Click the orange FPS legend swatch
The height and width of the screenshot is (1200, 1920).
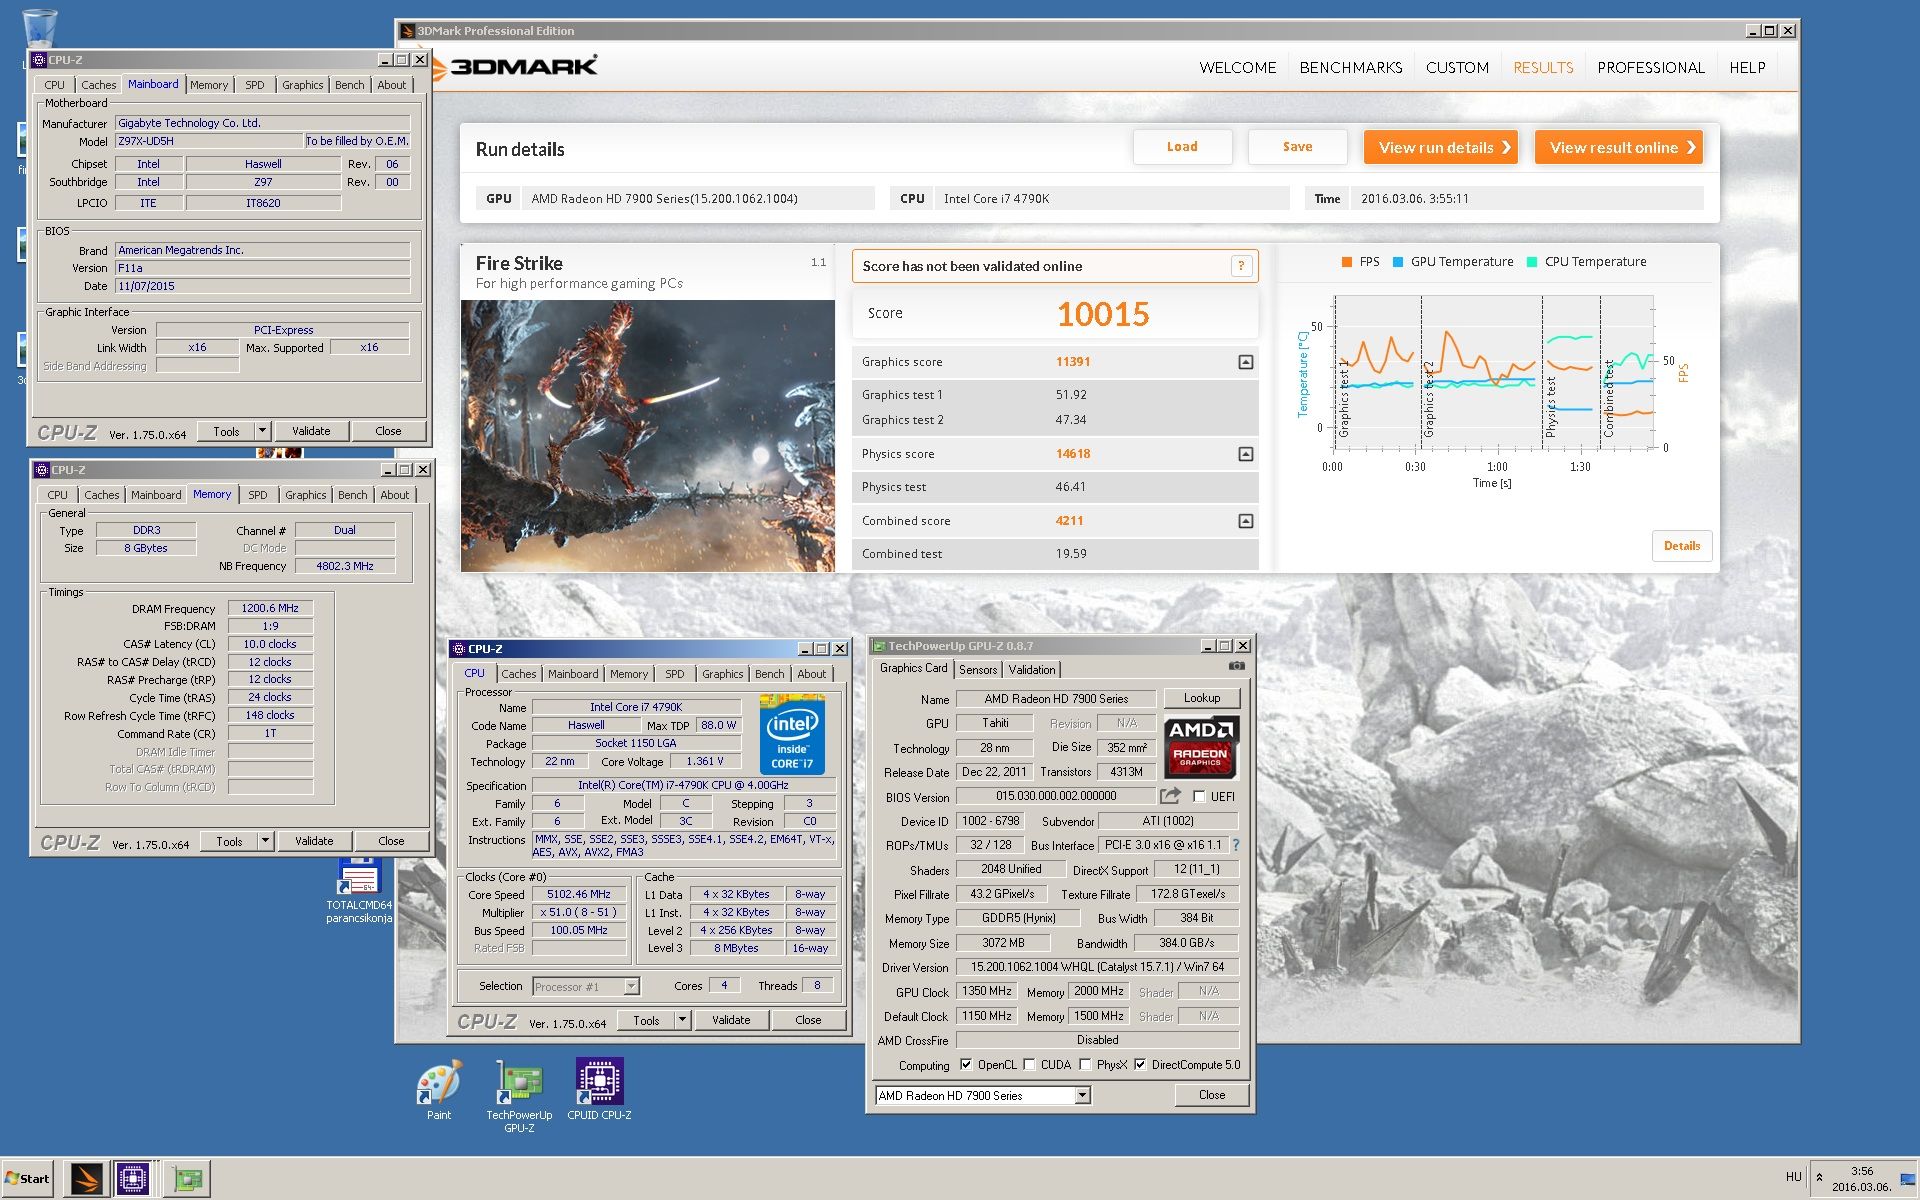[1346, 262]
